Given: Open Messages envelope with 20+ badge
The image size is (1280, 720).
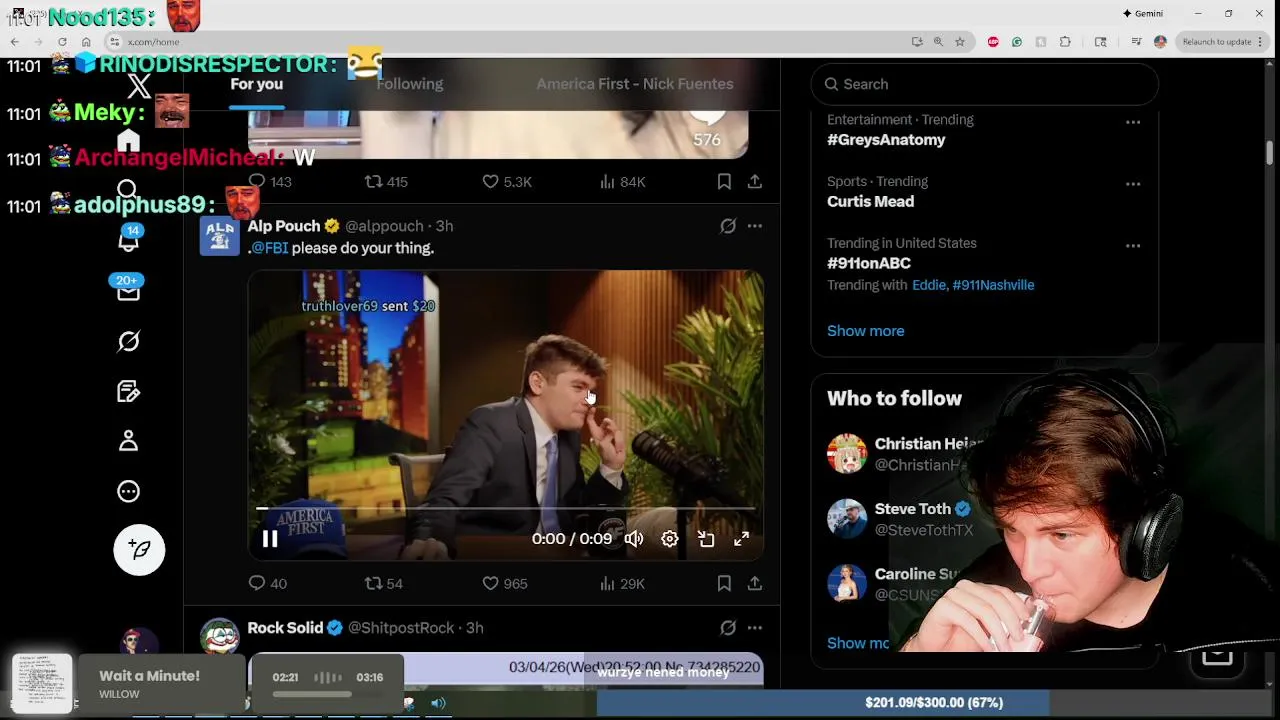Looking at the screenshot, I should click(128, 289).
